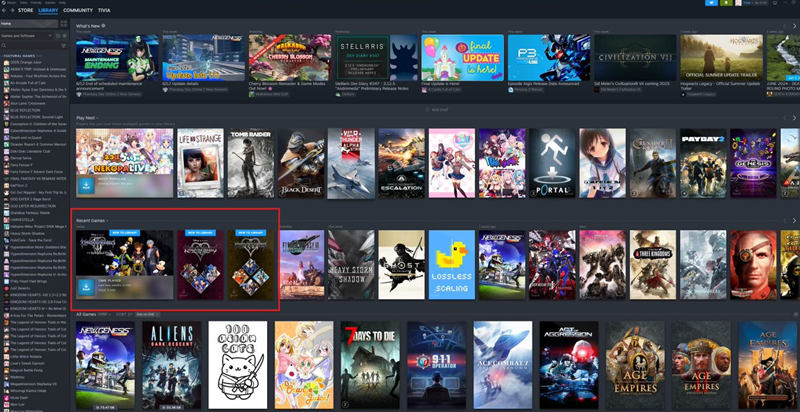This screenshot has width=800, height=412.
Task: Select Muse Dash in sidebar list
Action: coord(34,398)
